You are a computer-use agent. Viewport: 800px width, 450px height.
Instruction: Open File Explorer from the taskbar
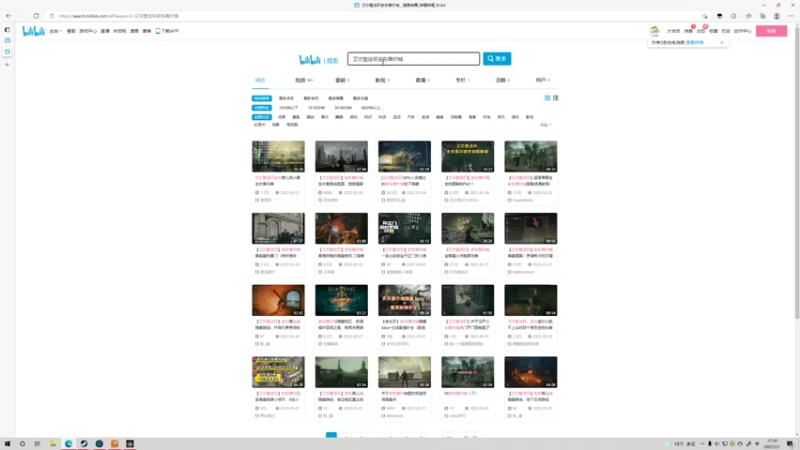click(53, 444)
